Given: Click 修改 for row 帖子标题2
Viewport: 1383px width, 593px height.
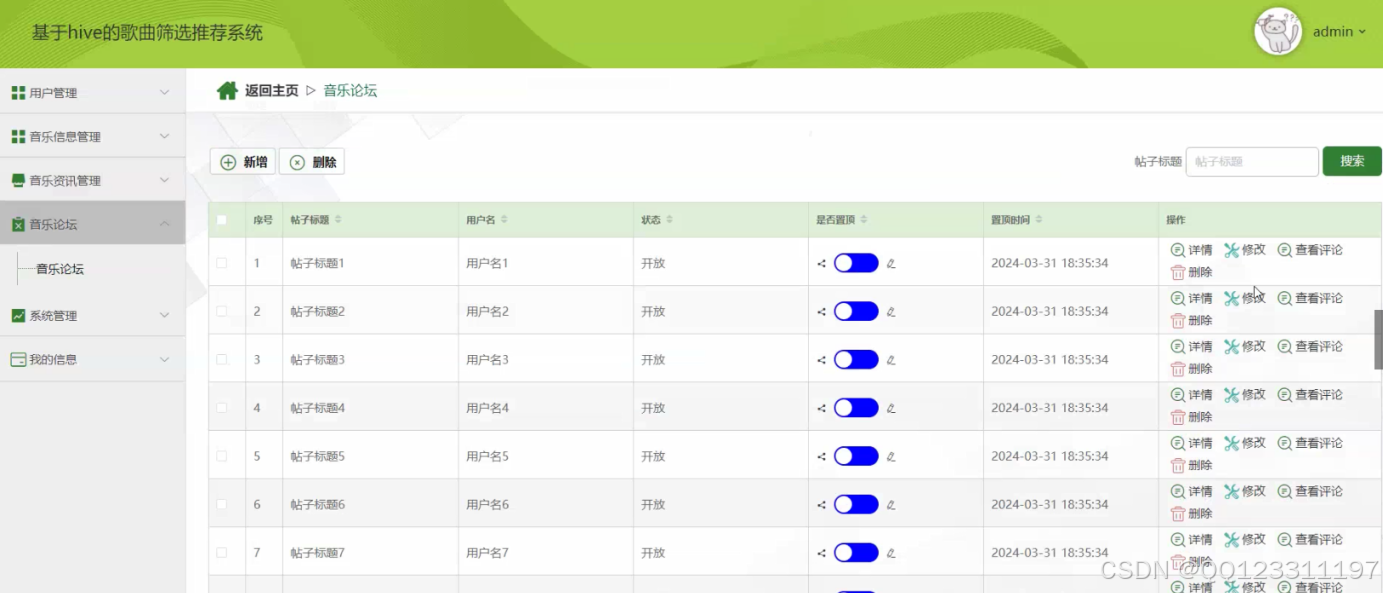Looking at the screenshot, I should tap(1245, 298).
